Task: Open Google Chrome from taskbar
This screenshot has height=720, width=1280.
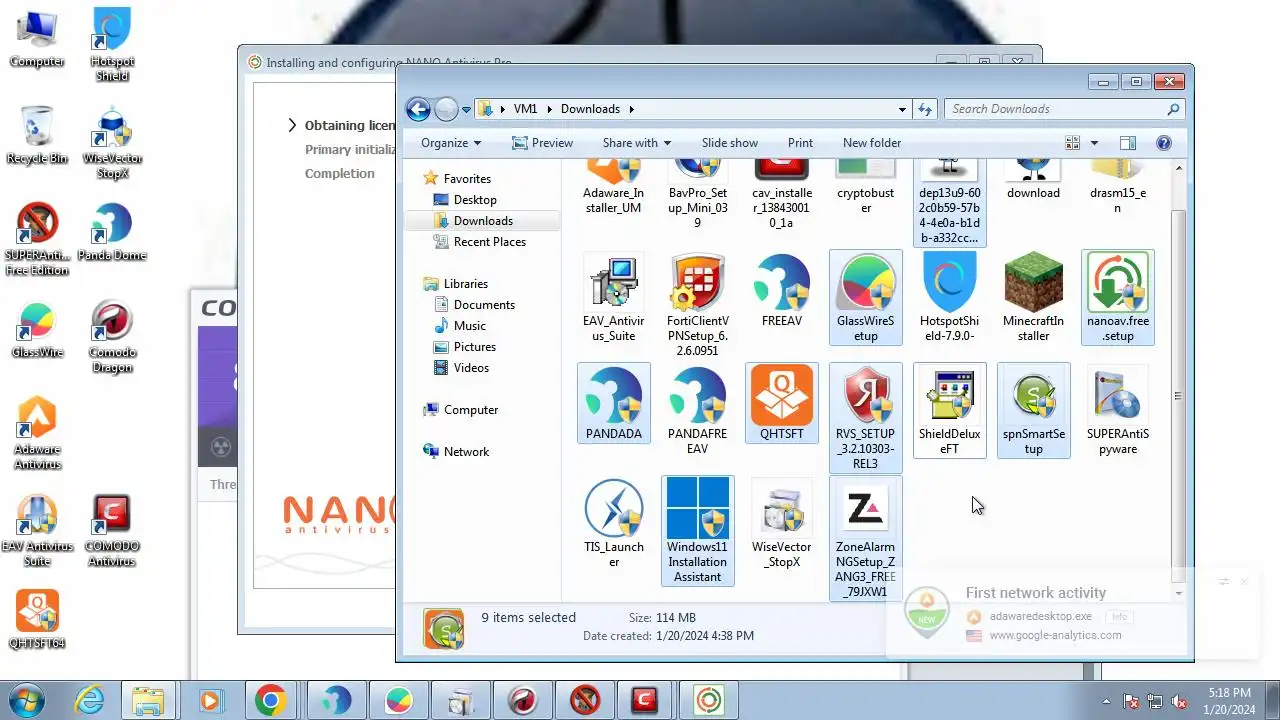Action: pyautogui.click(x=270, y=701)
